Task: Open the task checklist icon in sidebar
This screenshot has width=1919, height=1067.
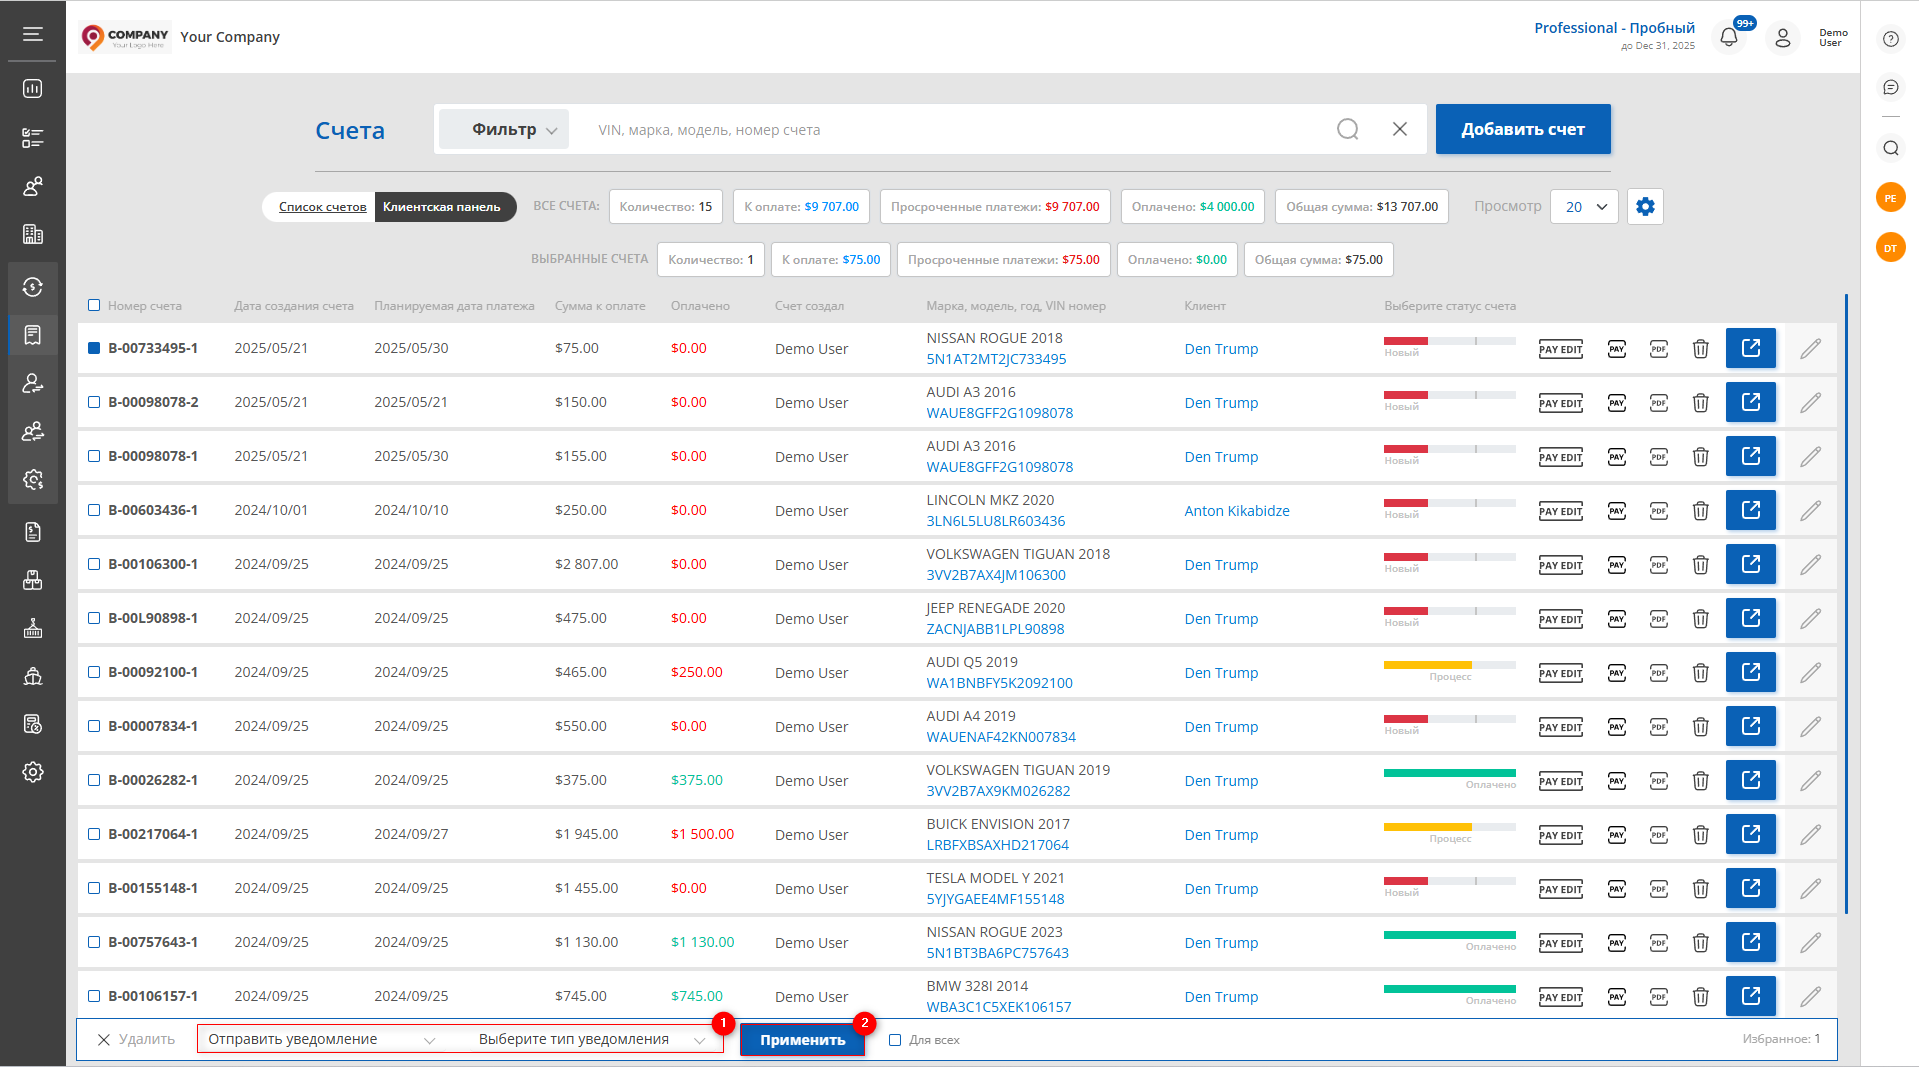Action: 33,138
